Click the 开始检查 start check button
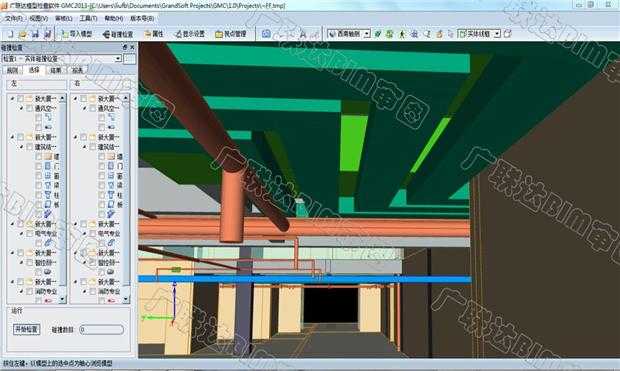 tap(26, 329)
